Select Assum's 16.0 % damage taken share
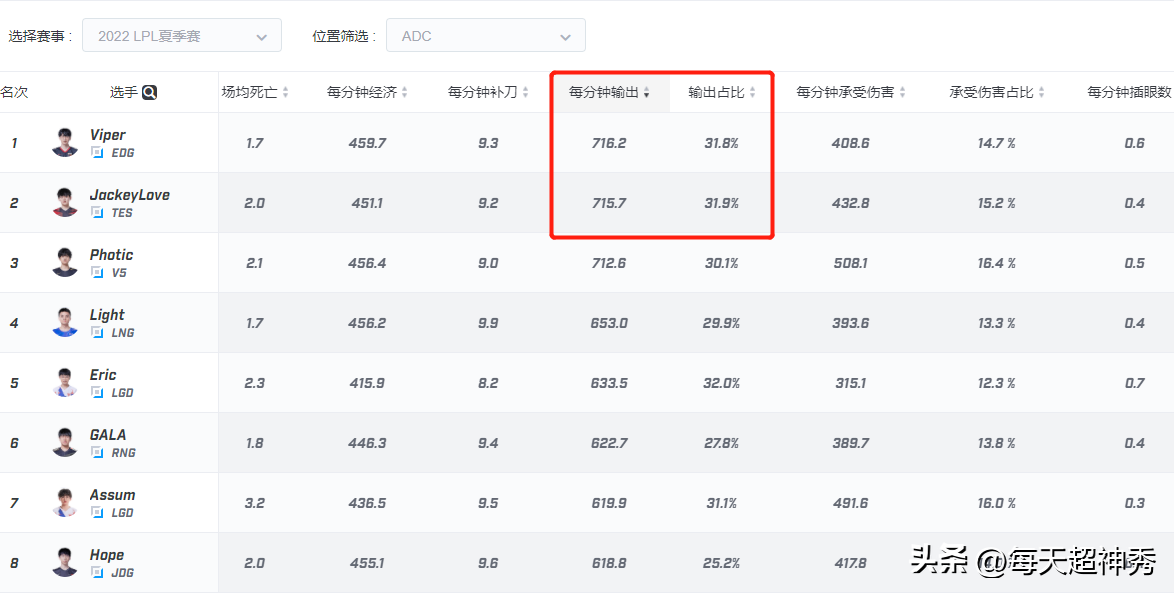 997,502
